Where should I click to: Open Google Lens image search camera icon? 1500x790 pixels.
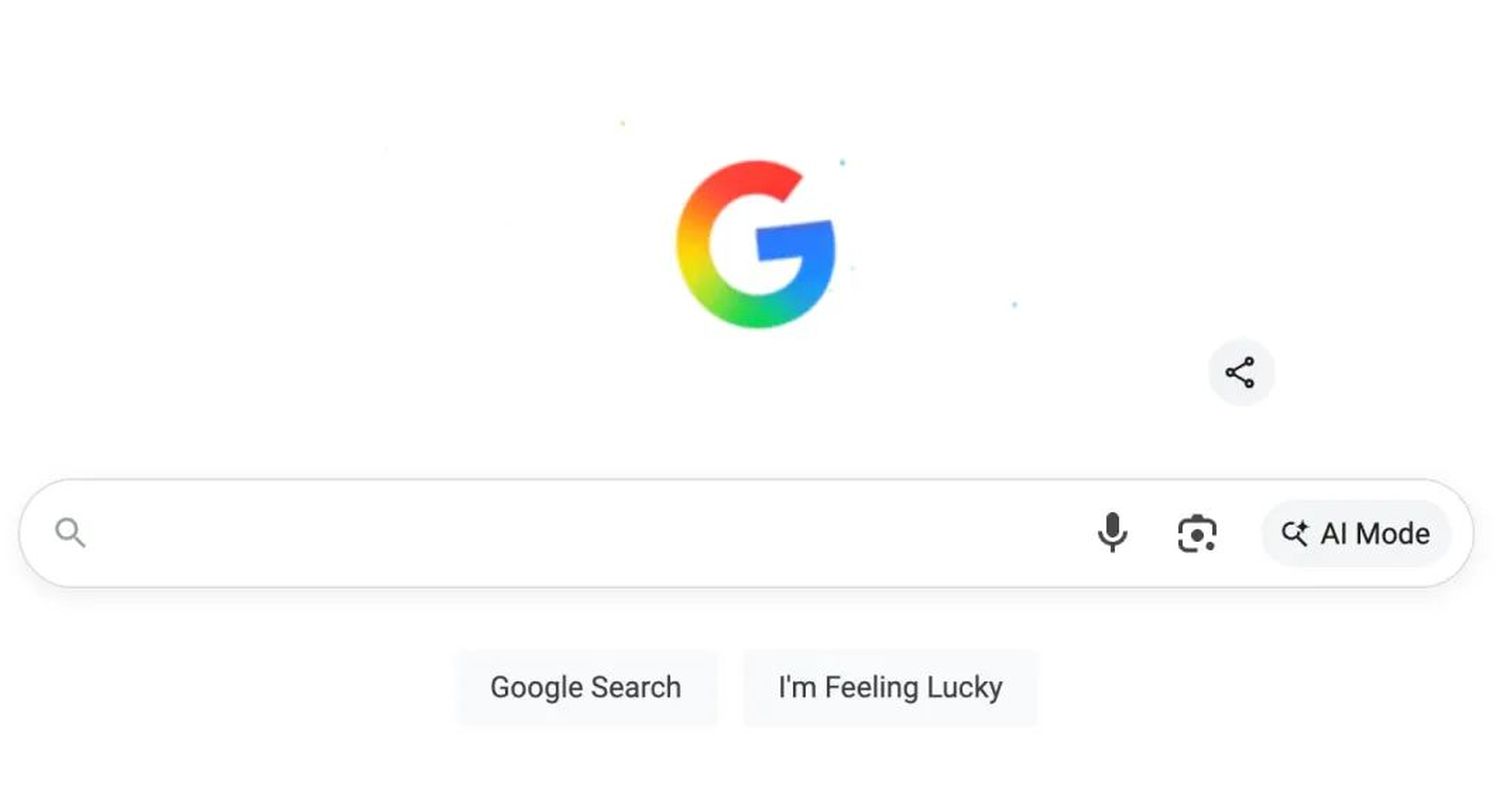[1197, 534]
